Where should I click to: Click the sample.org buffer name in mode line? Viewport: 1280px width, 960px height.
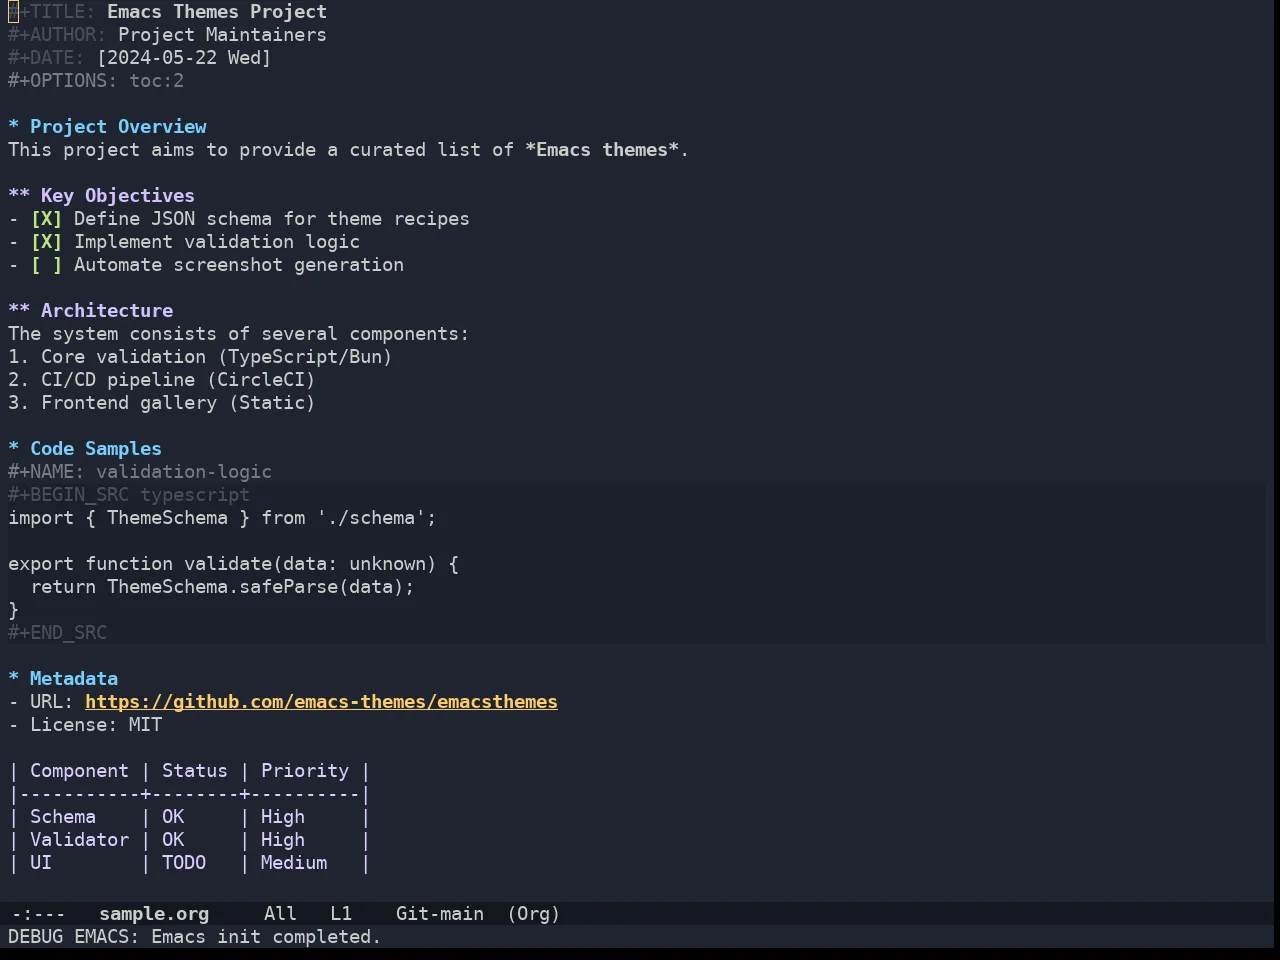[x=154, y=914]
